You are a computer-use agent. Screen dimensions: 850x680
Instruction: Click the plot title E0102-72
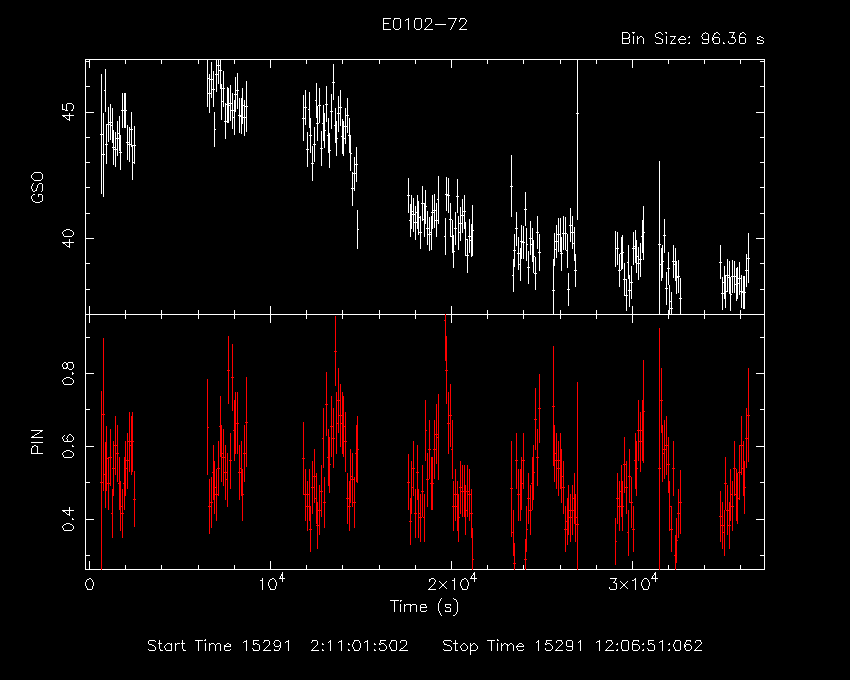424,24
